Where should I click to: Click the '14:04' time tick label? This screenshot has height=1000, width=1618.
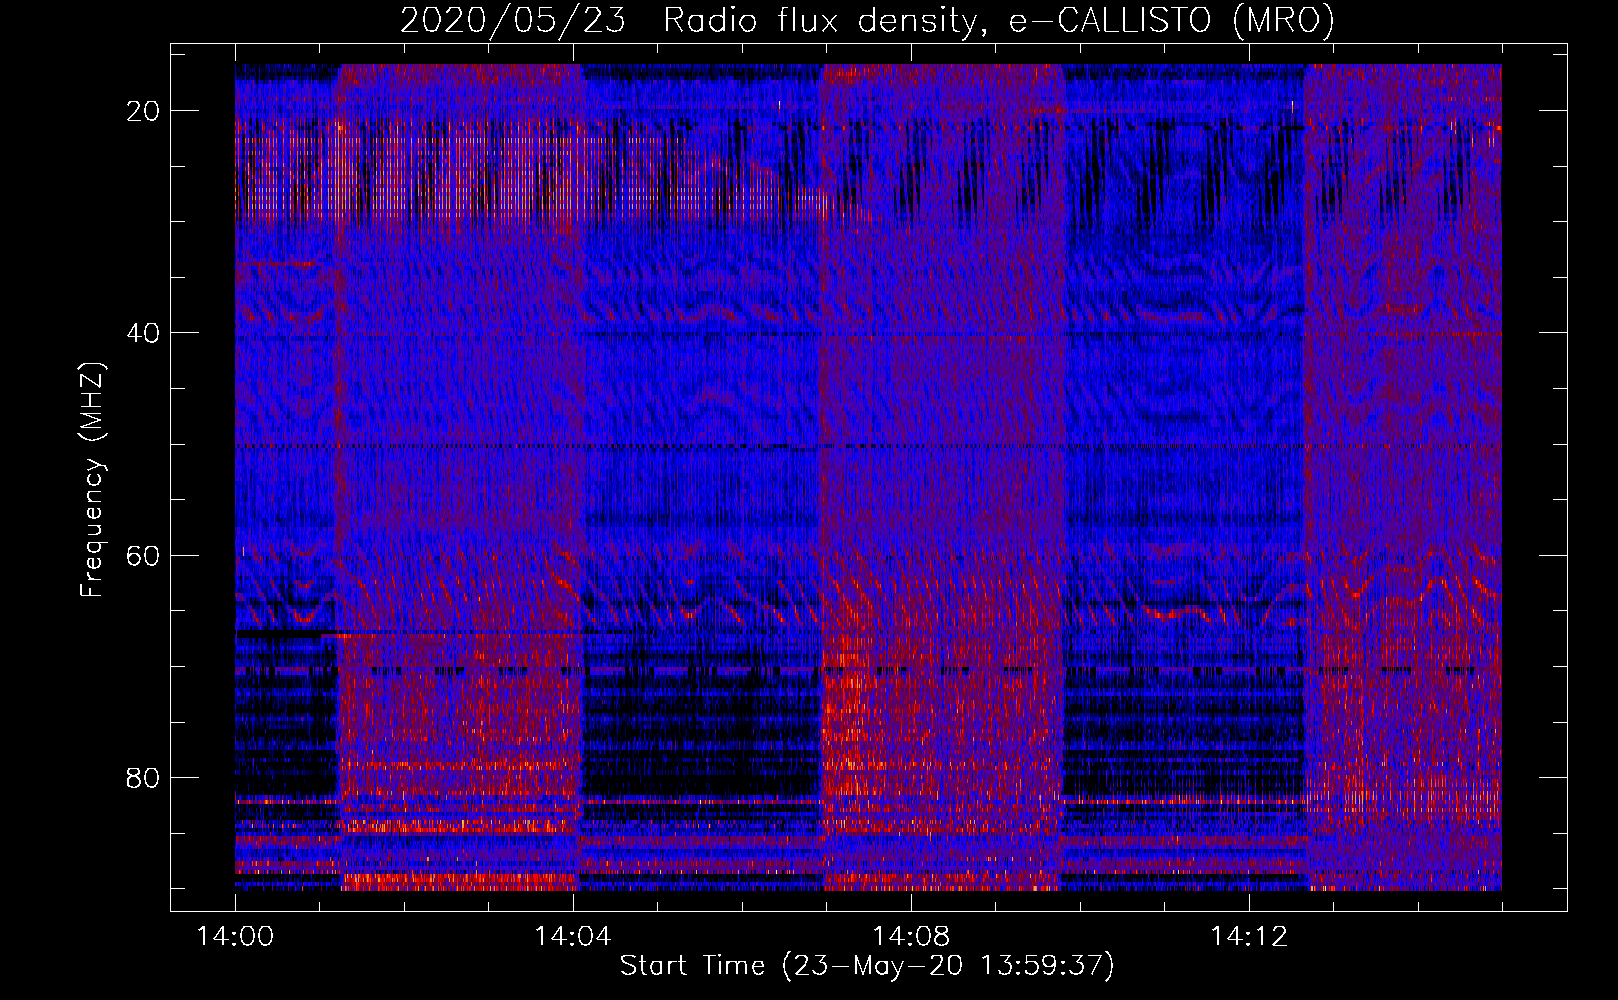click(573, 937)
